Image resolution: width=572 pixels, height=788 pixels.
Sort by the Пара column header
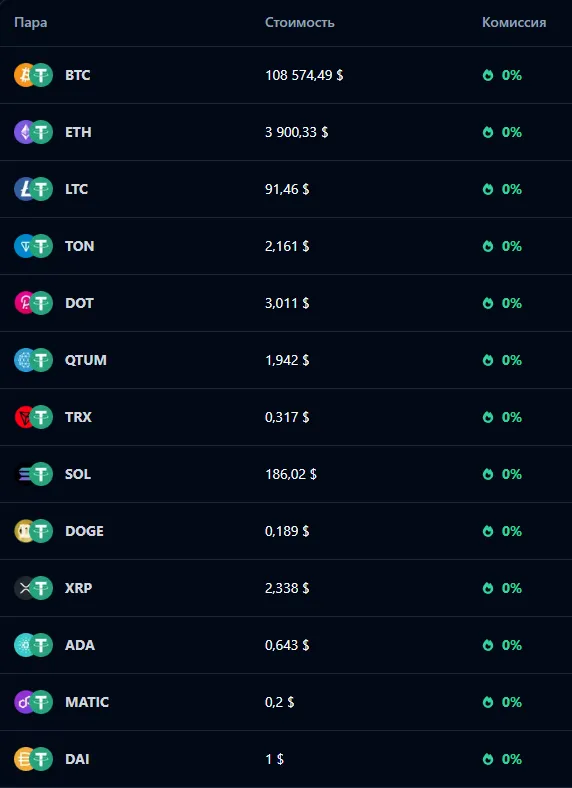(x=31, y=23)
